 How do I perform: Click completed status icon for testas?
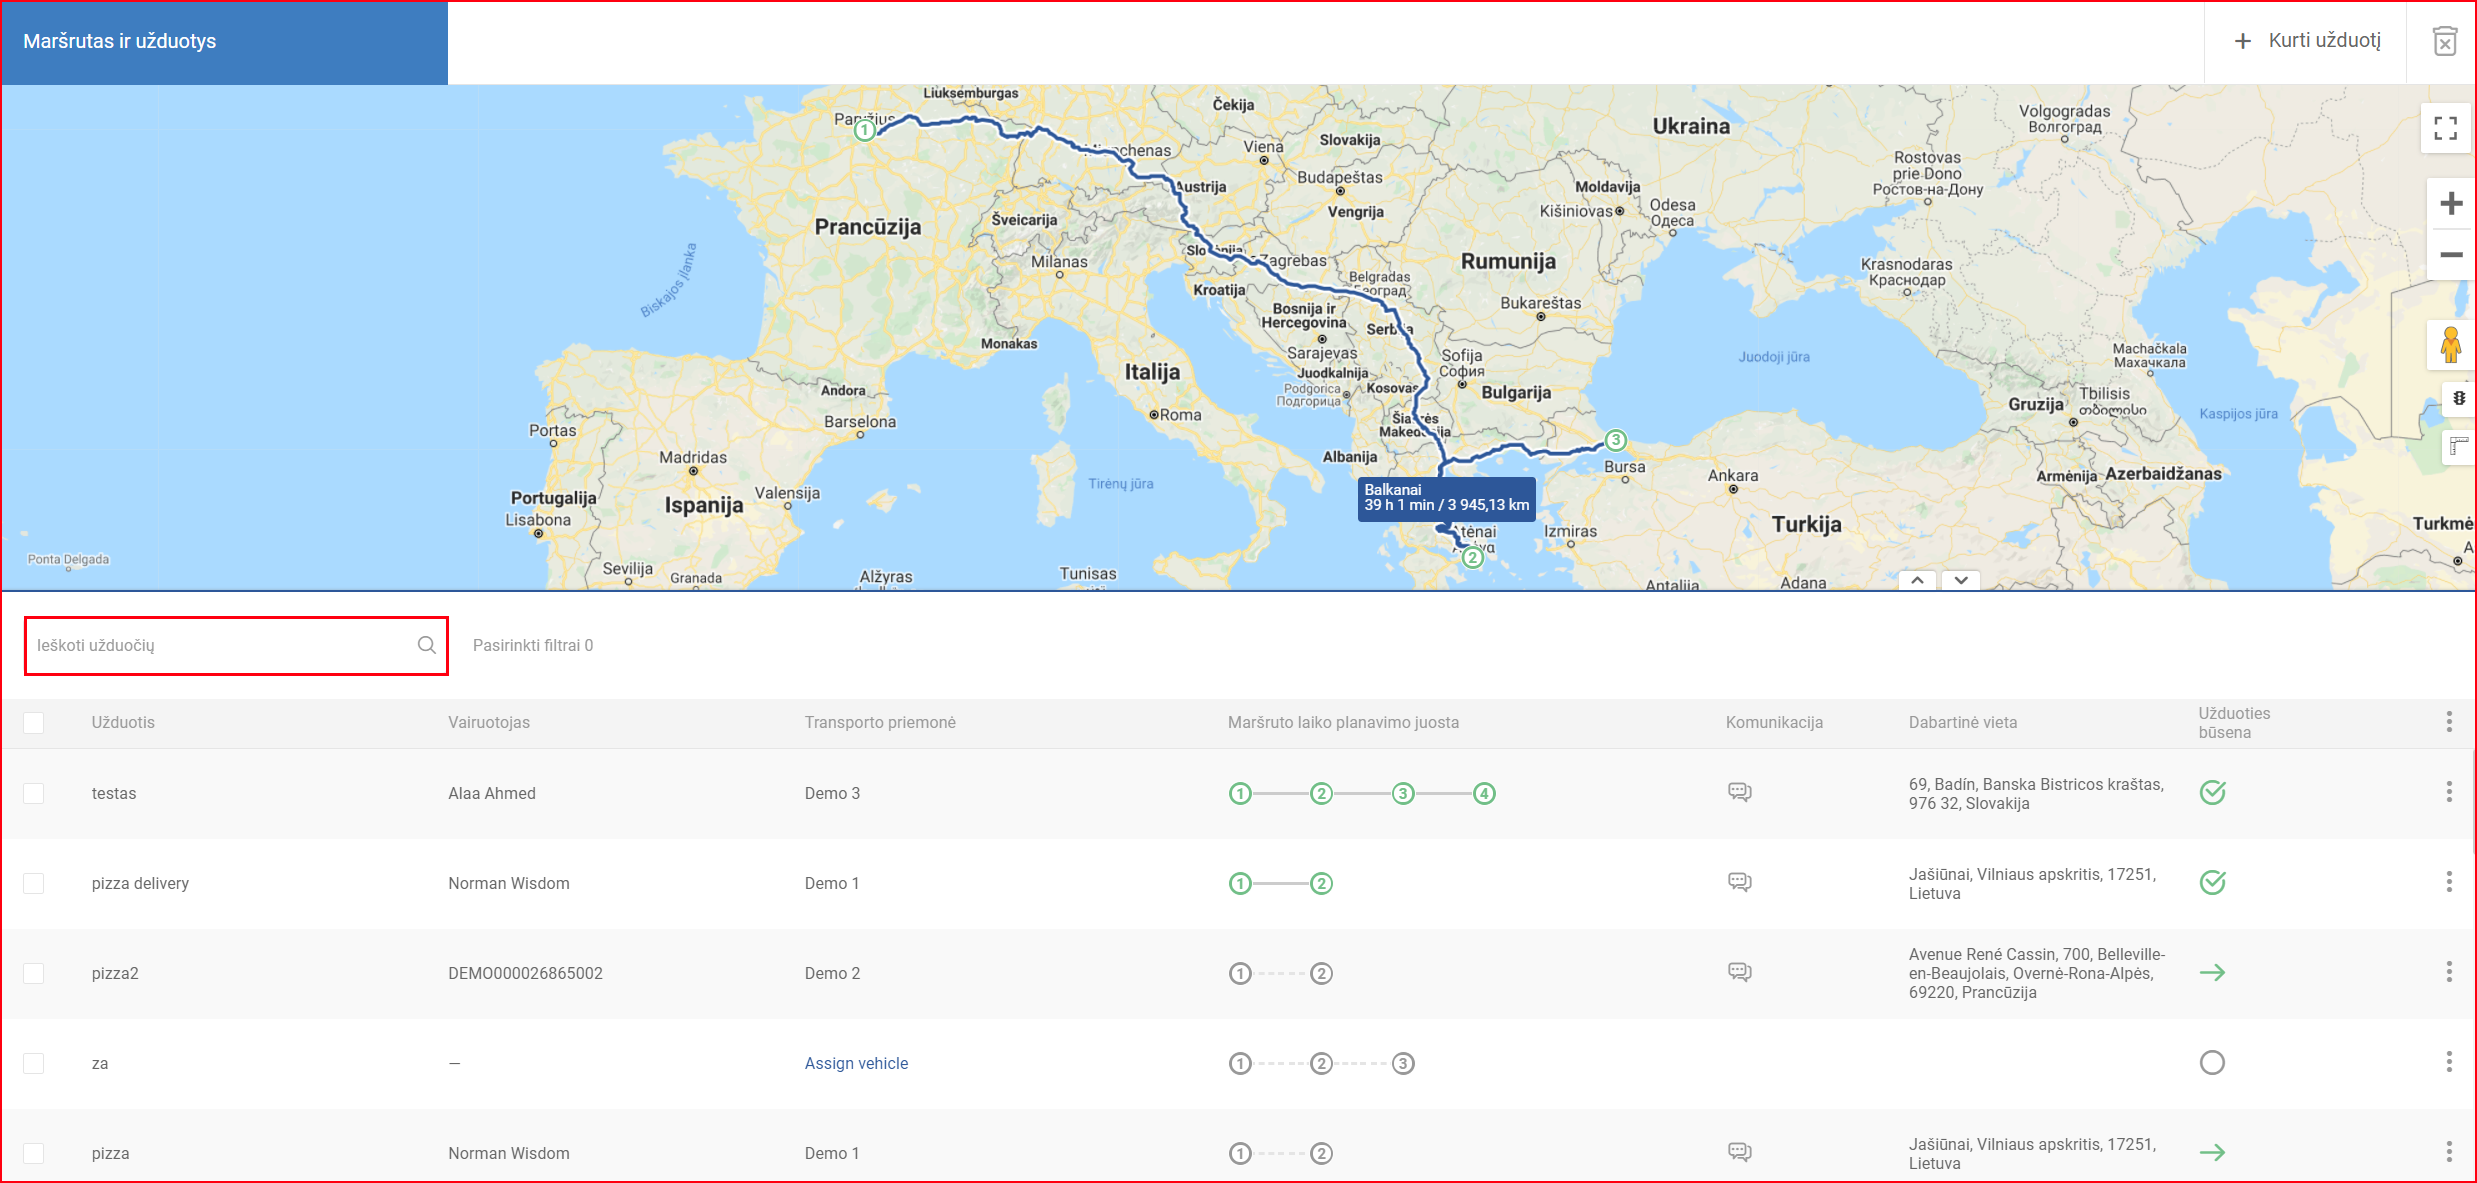(x=2213, y=792)
